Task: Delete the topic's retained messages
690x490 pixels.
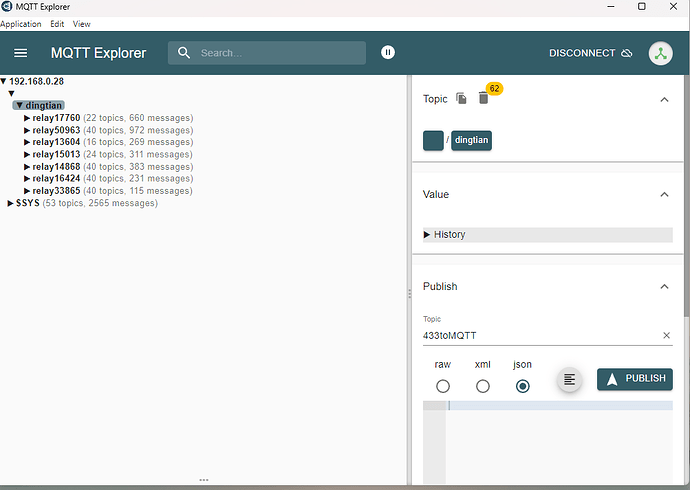Action: (x=483, y=98)
